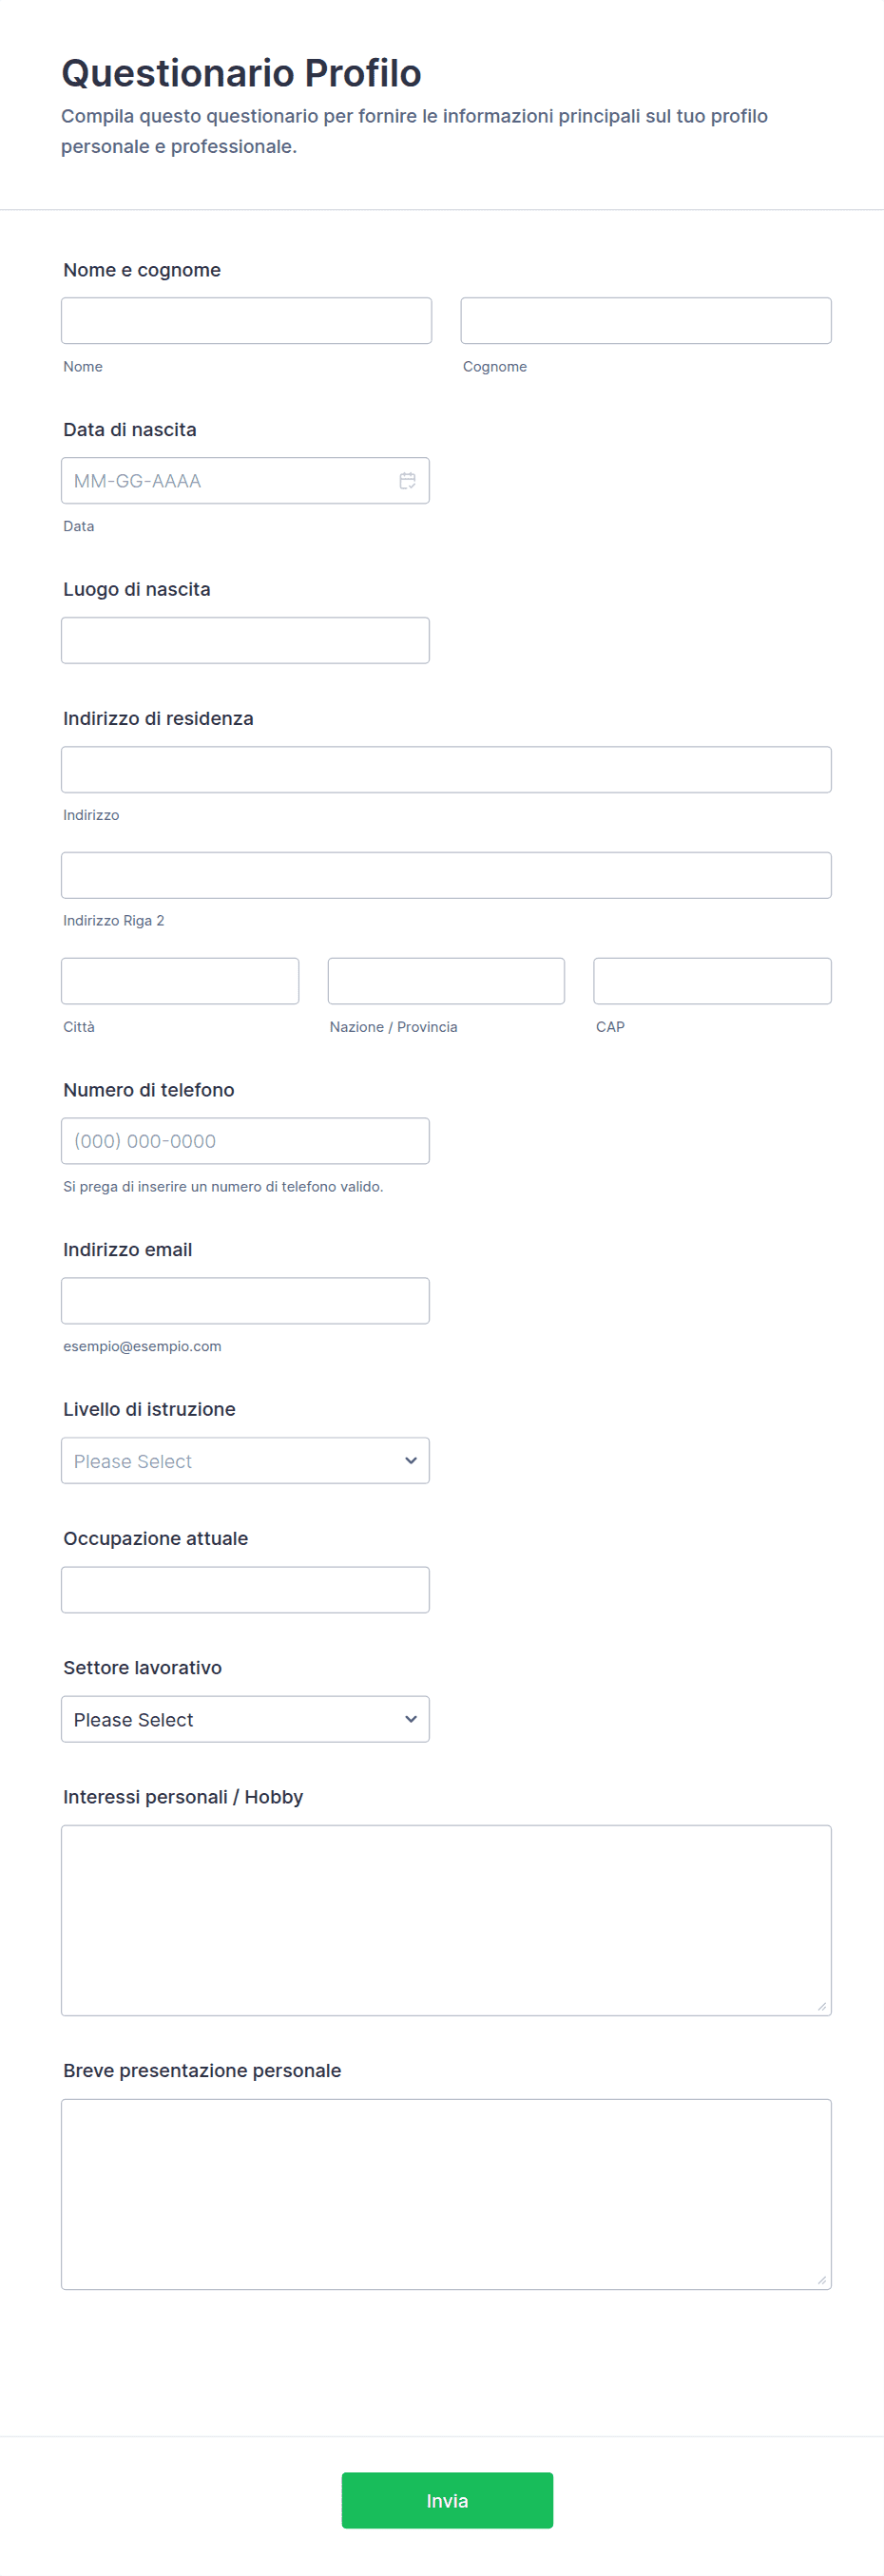The width and height of the screenshot is (884, 2576).
Task: Select the CAP postal code field
Action: [x=712, y=981]
